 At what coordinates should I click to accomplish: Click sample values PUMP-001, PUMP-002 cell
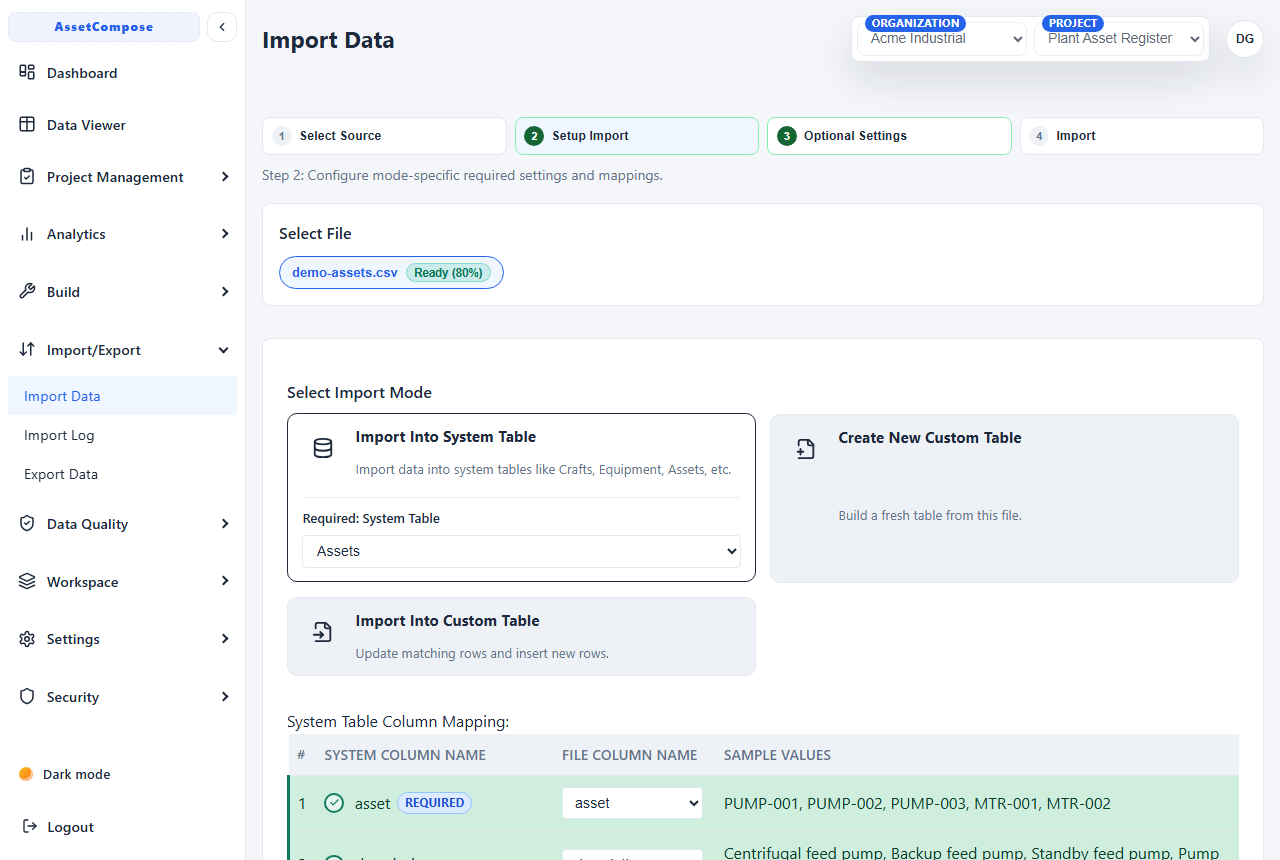pos(917,803)
